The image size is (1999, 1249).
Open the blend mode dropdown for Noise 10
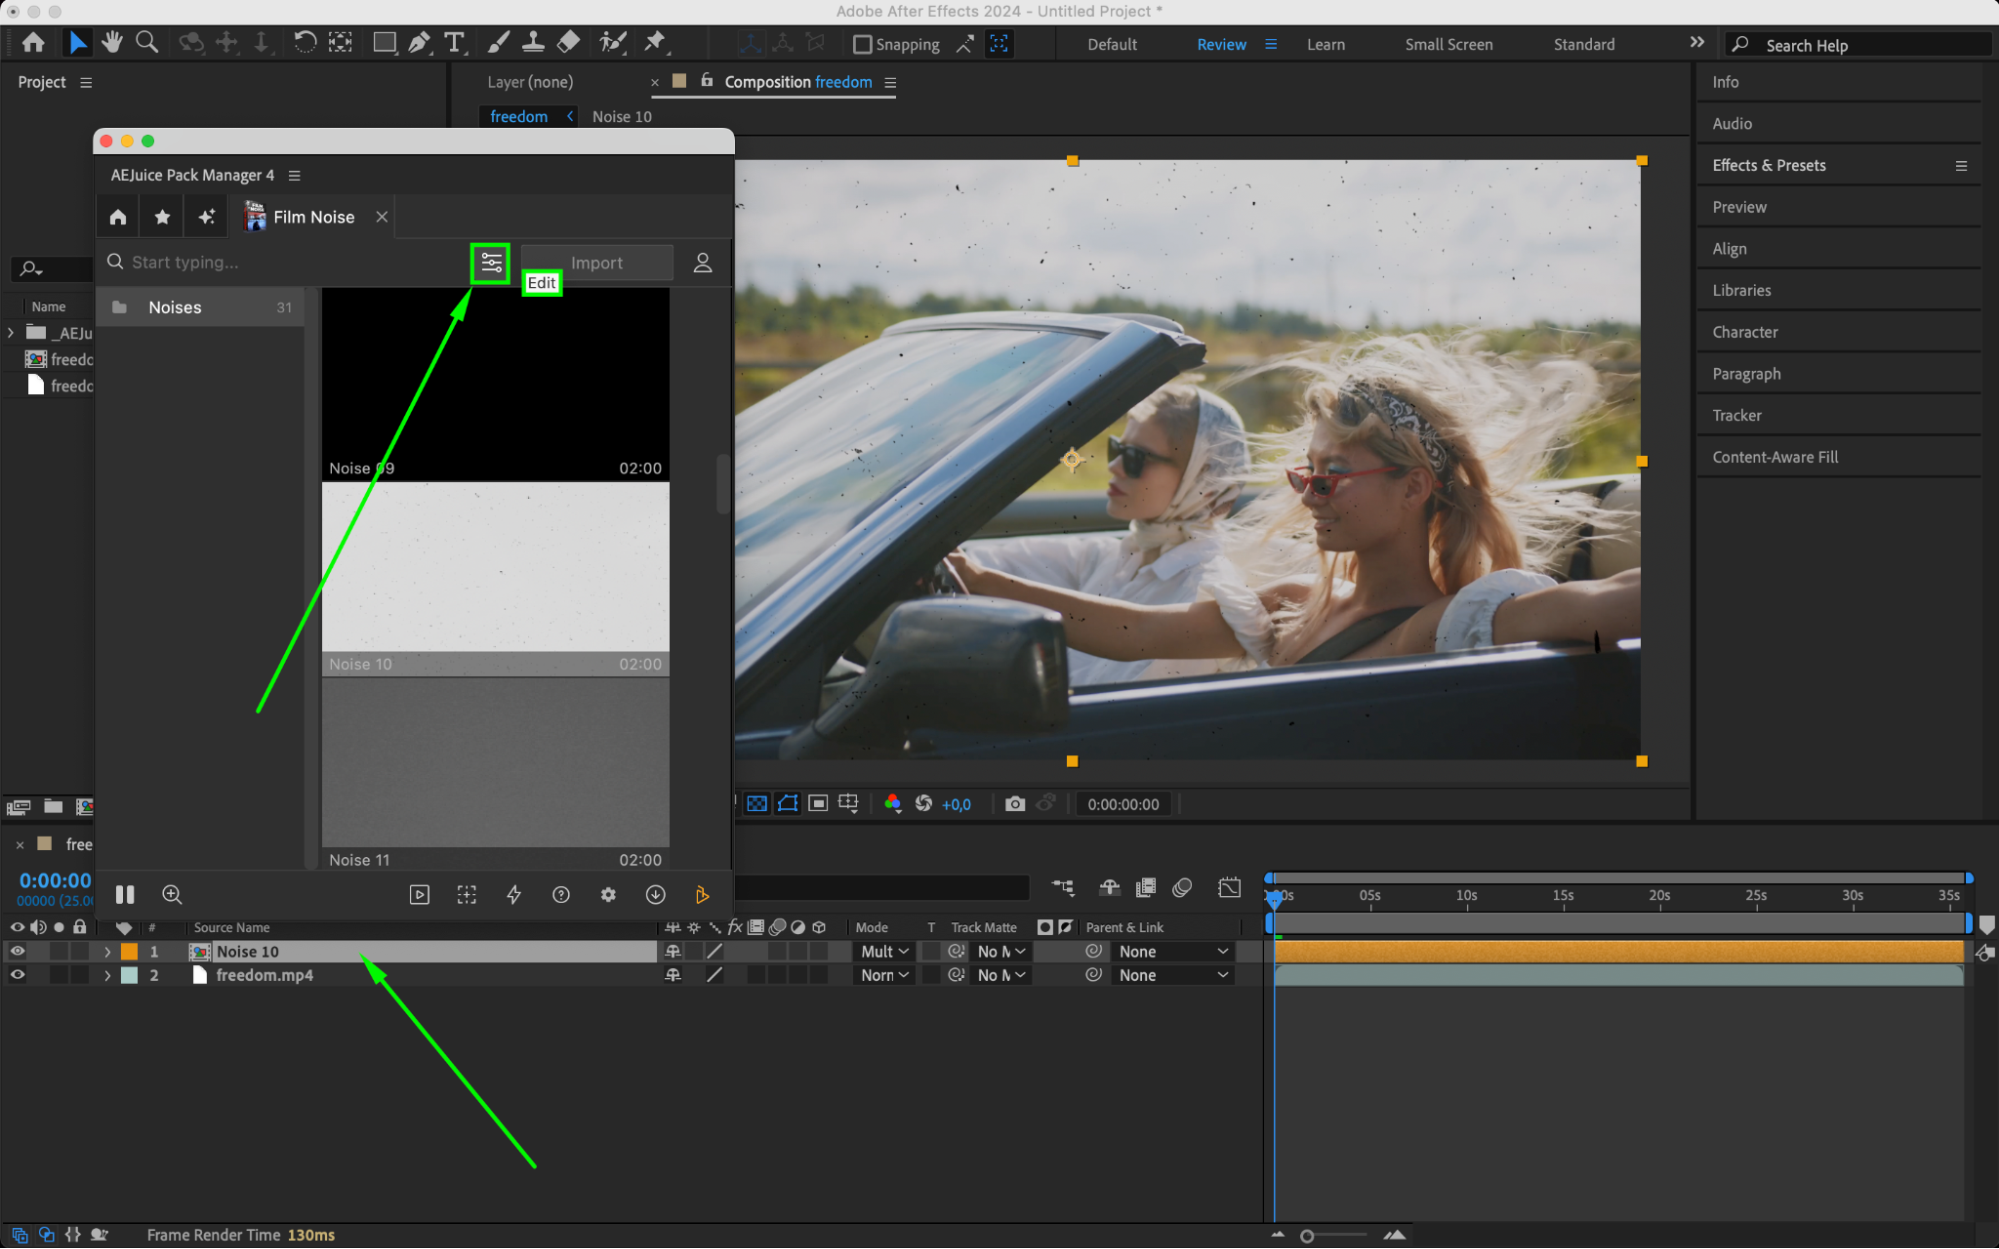[885, 951]
